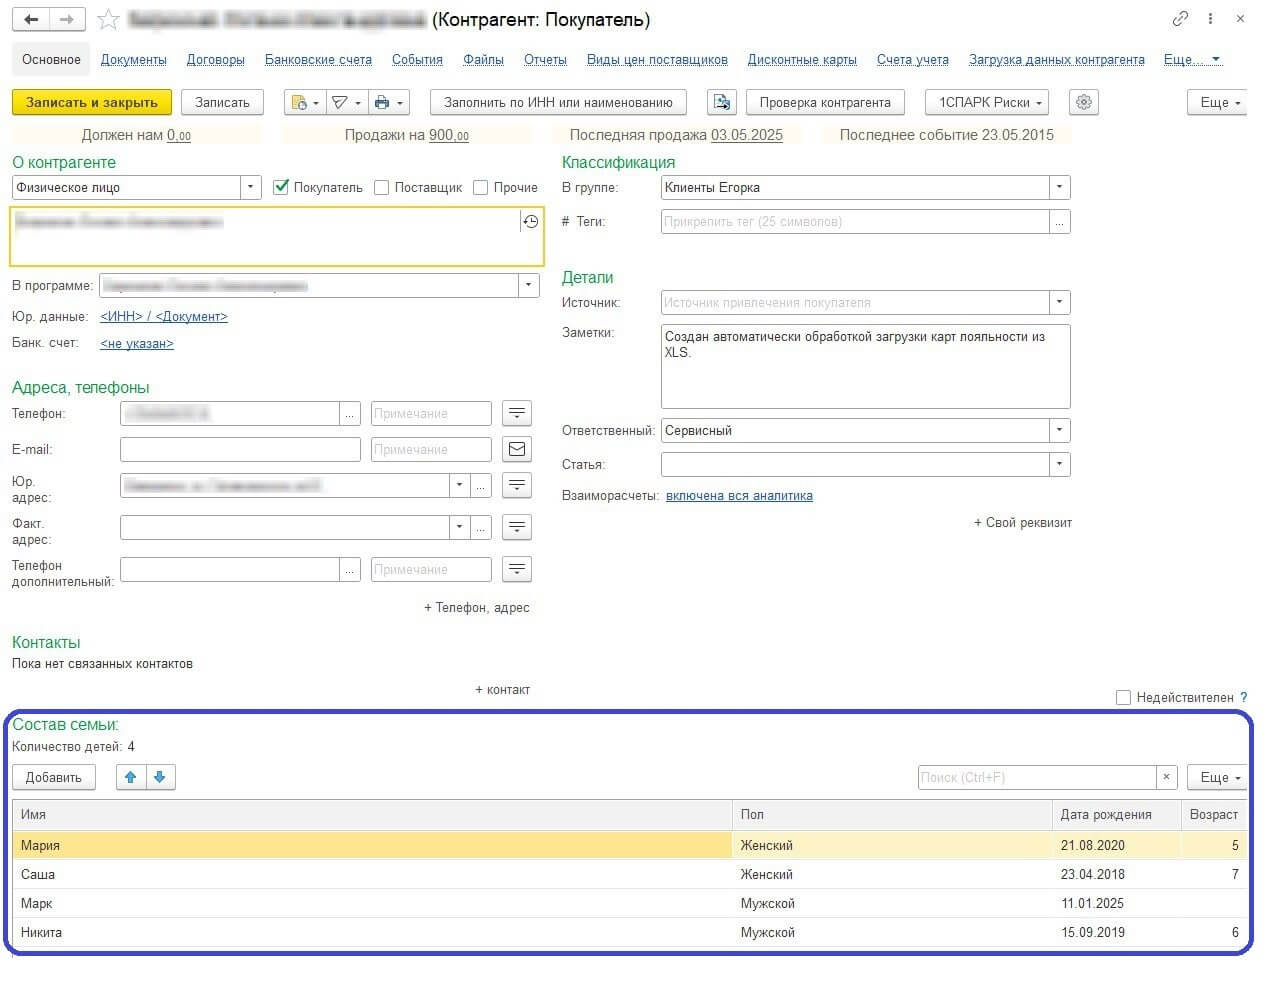
Task: Open the В группе dropdown list
Action: click(x=1059, y=187)
